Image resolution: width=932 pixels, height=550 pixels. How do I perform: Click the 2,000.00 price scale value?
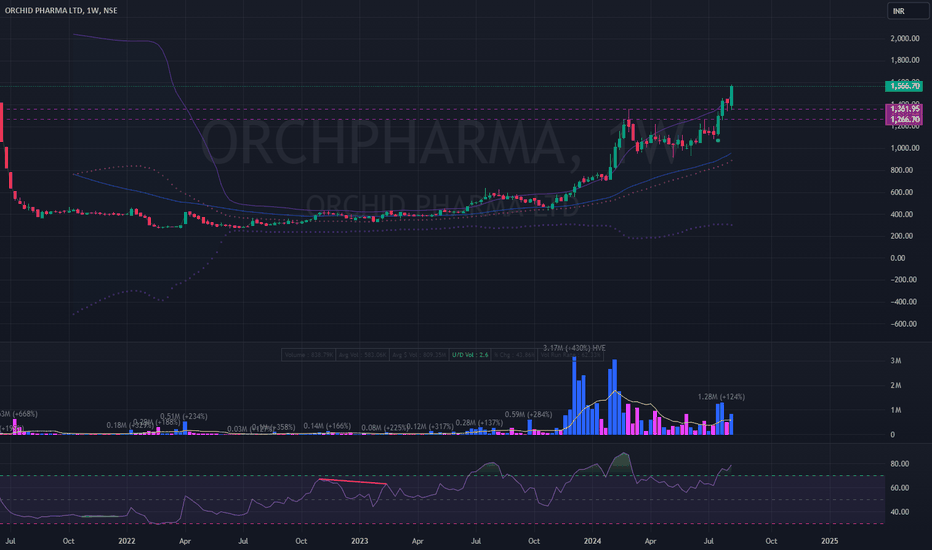(905, 39)
